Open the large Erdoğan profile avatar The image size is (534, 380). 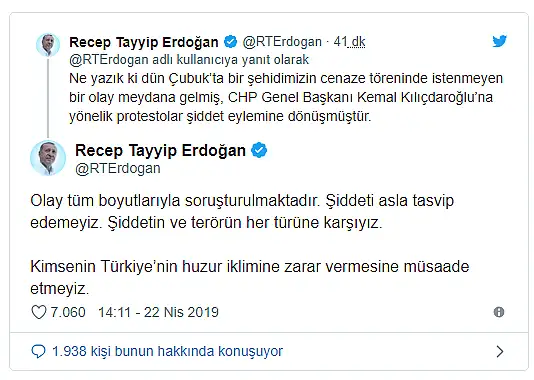[x=48, y=158]
